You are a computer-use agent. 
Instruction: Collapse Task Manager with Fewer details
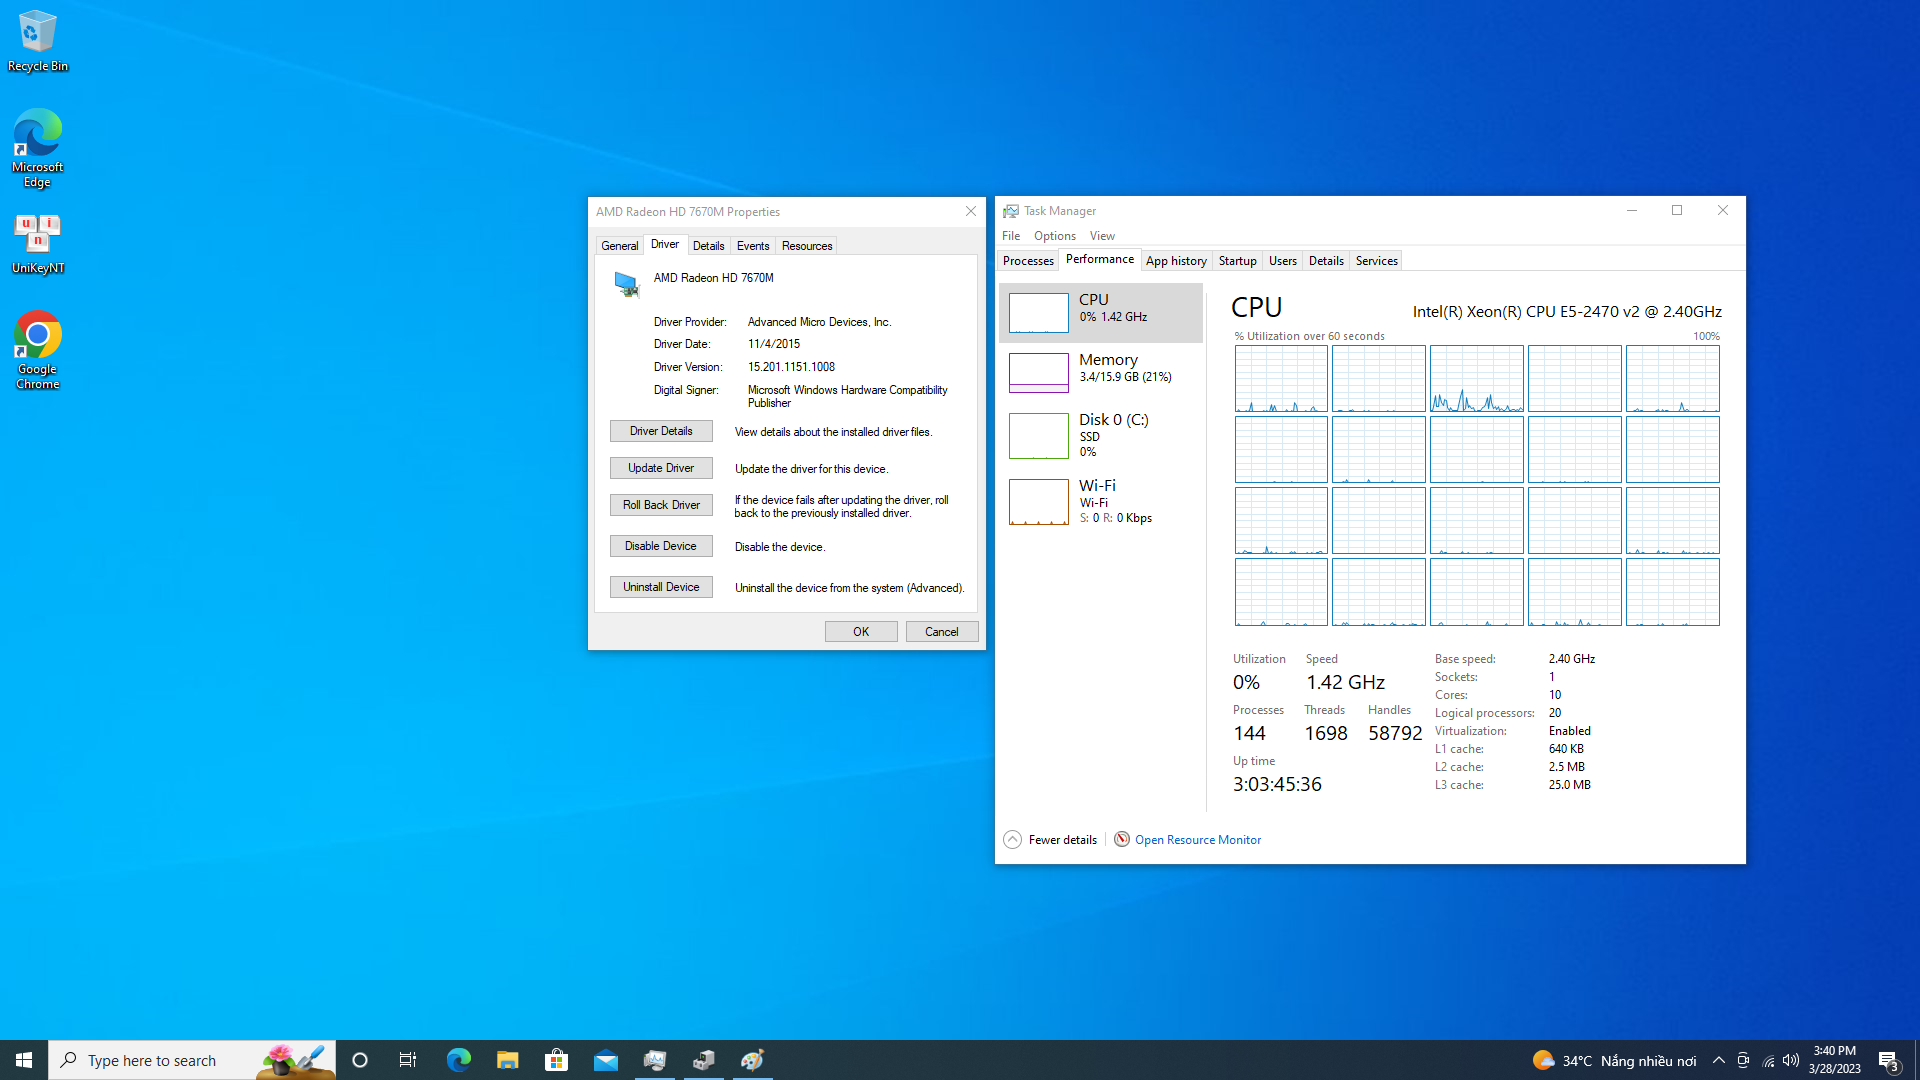(x=1050, y=839)
